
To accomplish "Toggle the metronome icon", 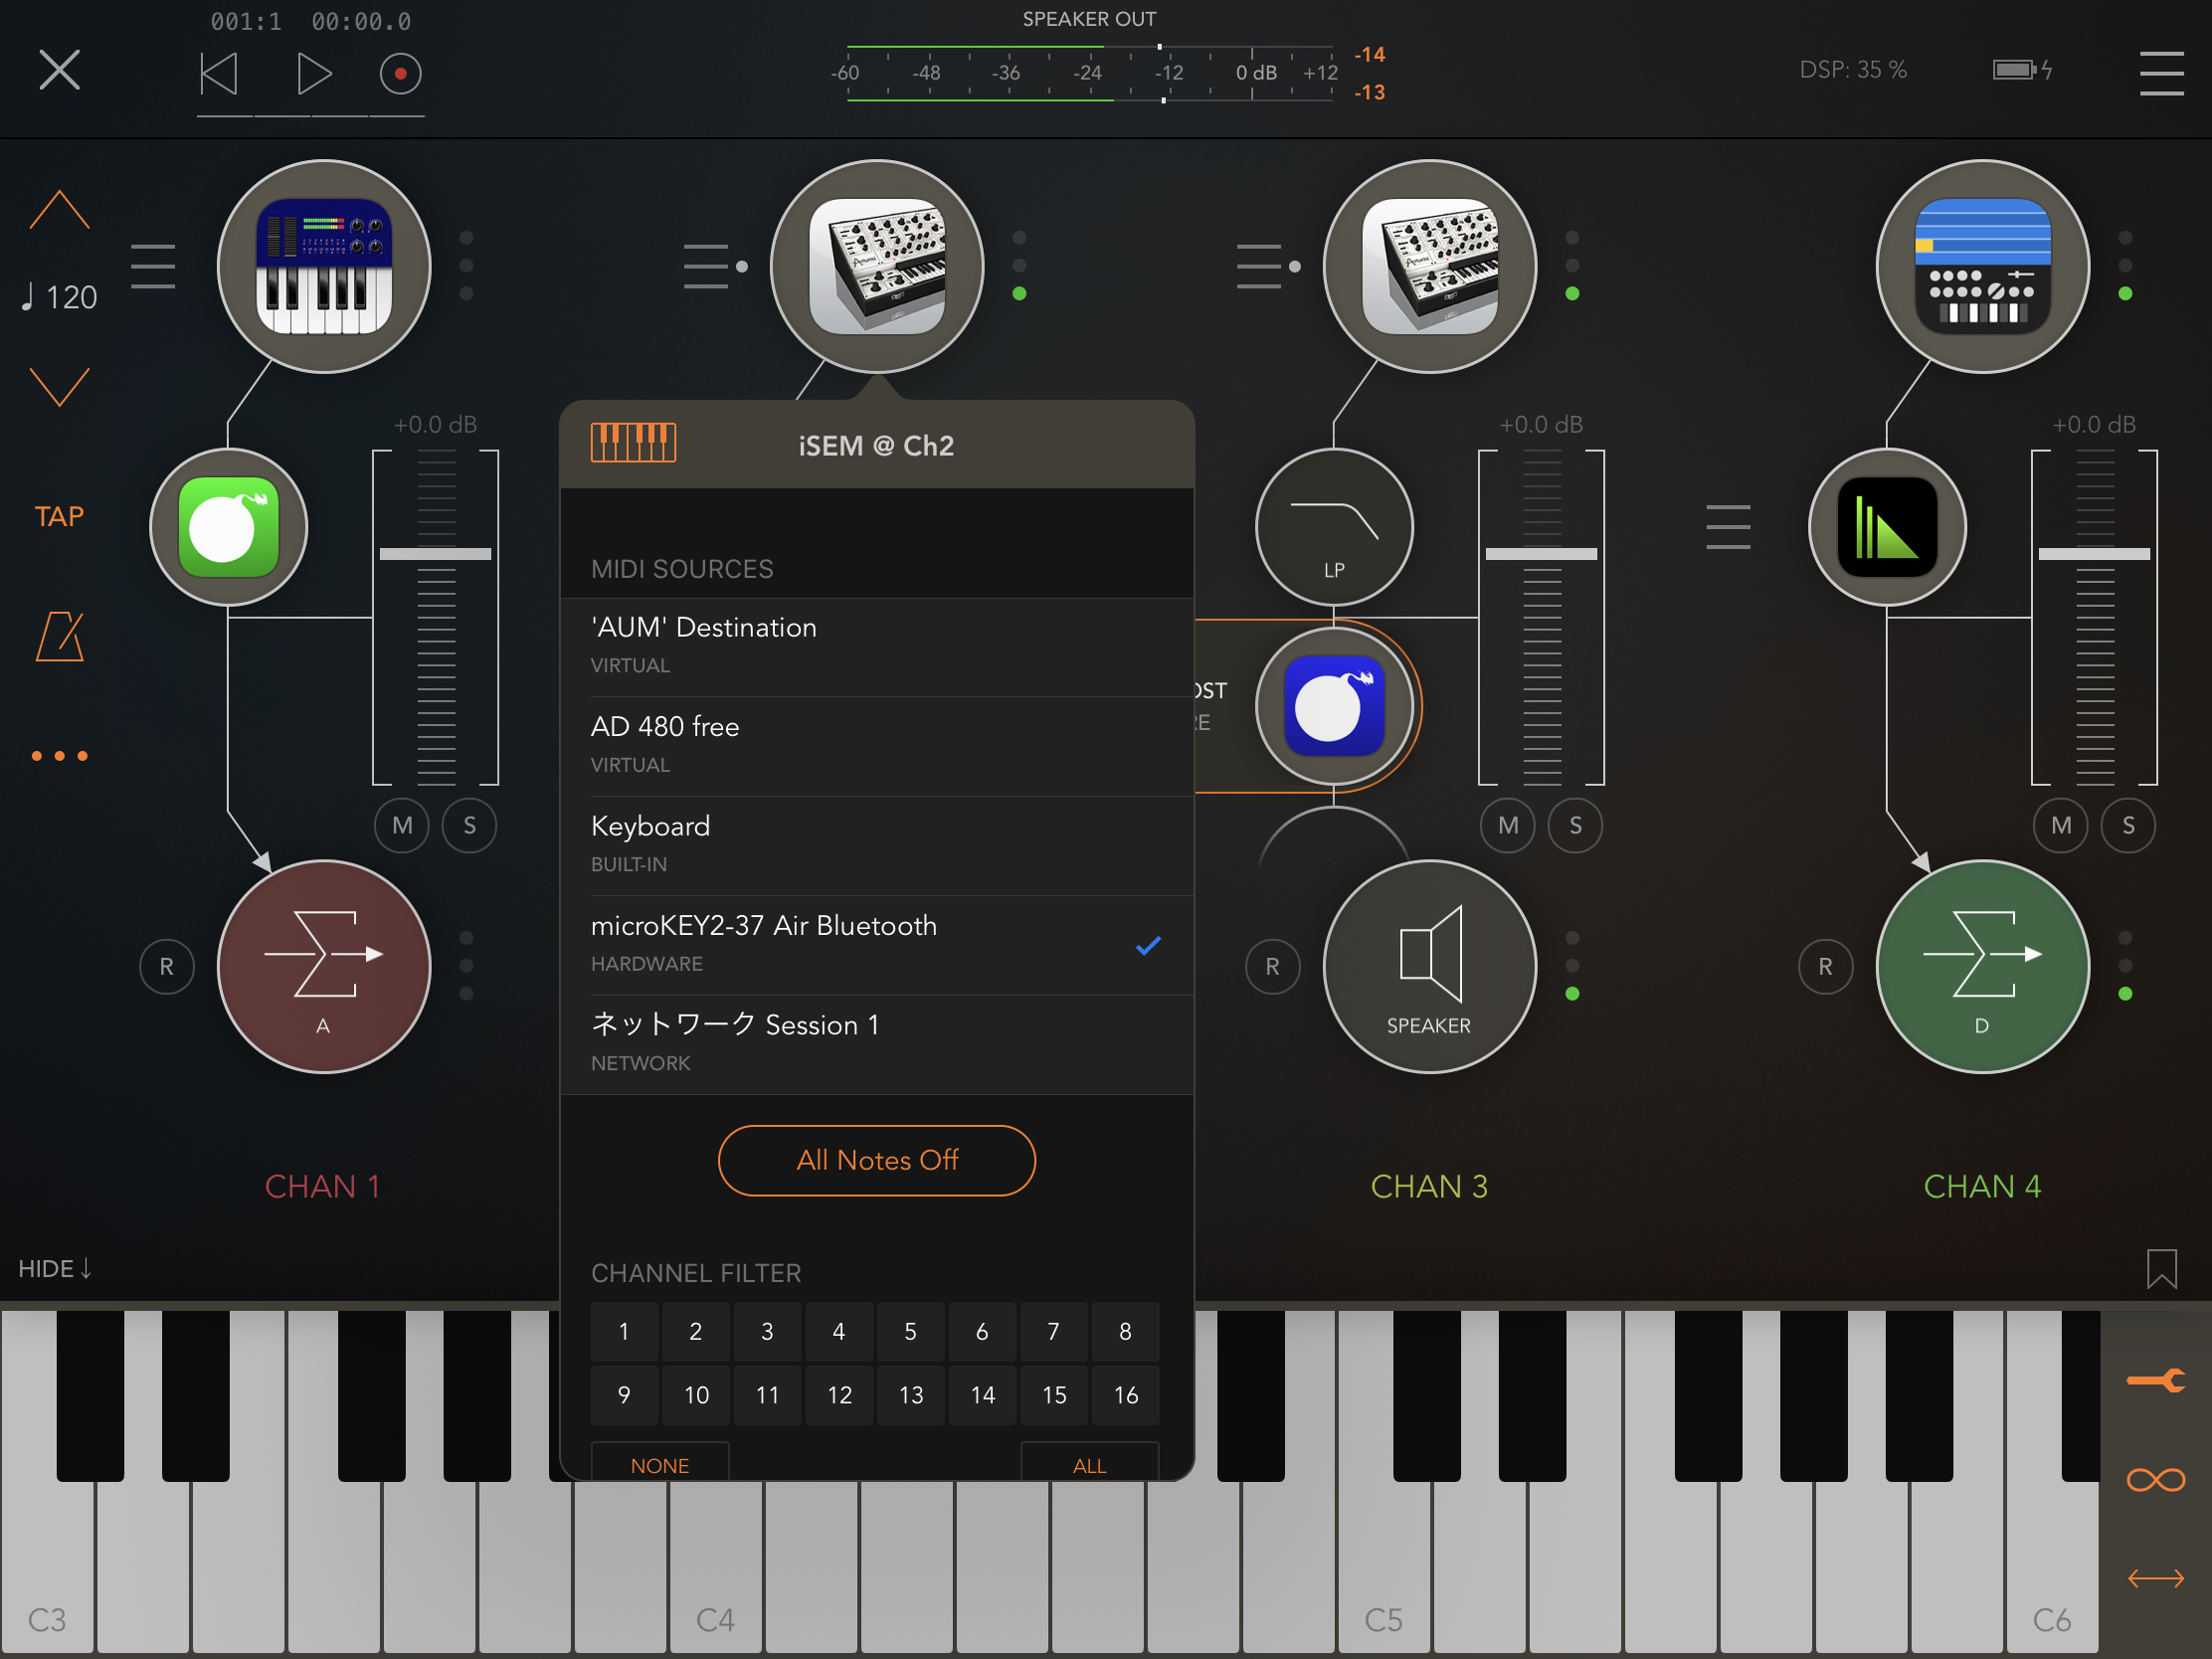I will pyautogui.click(x=60, y=636).
